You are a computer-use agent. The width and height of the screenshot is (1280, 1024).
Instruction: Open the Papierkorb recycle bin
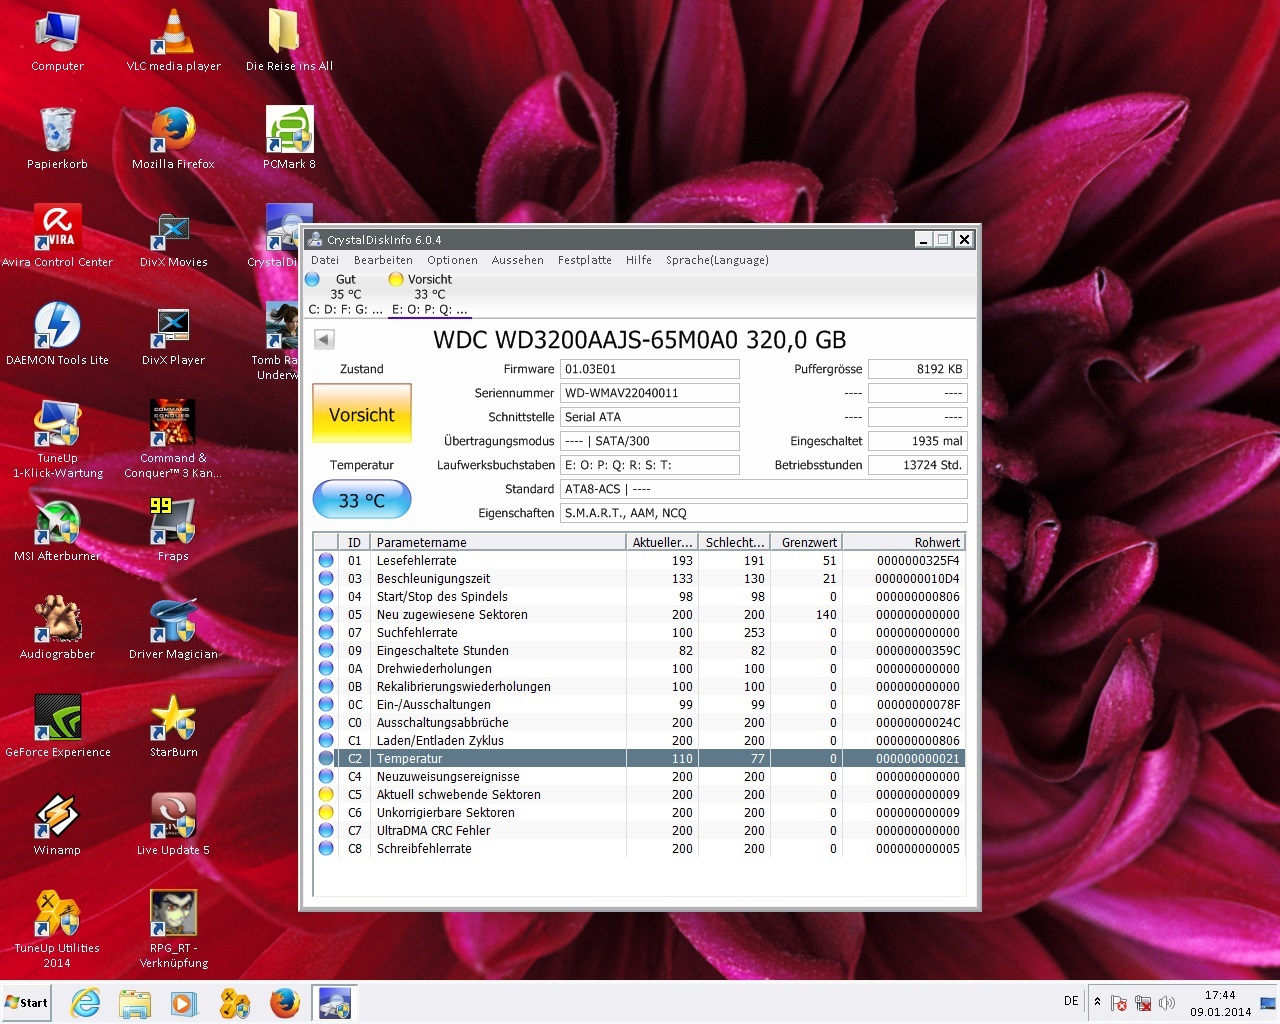(x=57, y=138)
